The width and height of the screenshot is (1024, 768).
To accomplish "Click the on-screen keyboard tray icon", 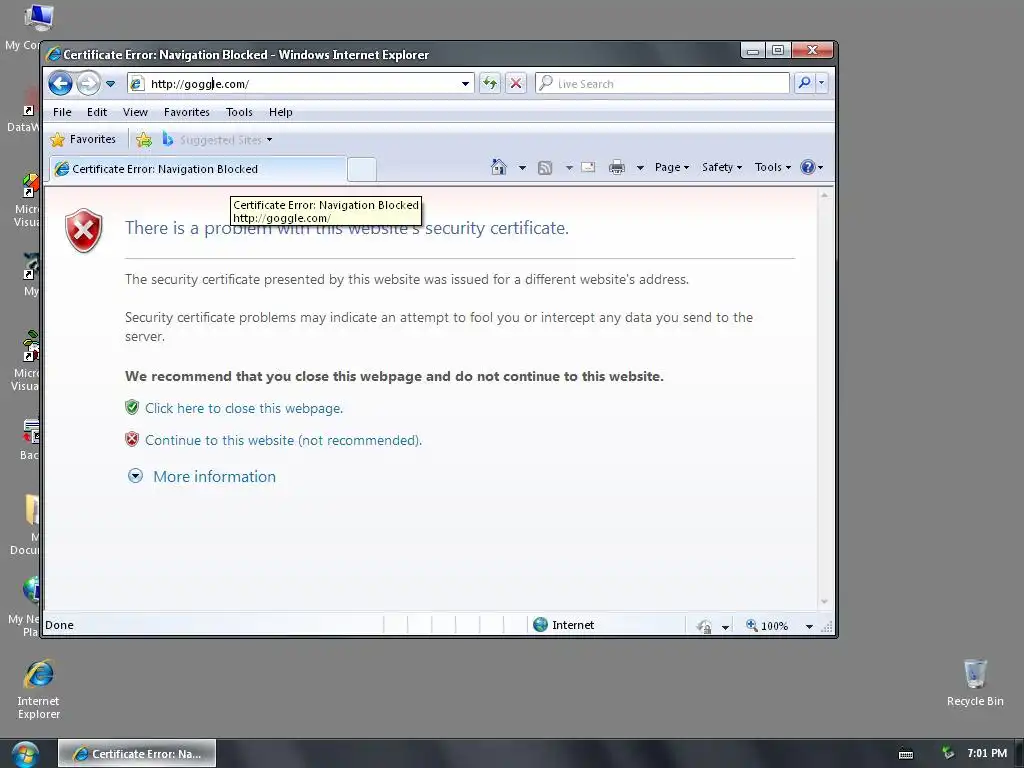I will click(x=906, y=754).
